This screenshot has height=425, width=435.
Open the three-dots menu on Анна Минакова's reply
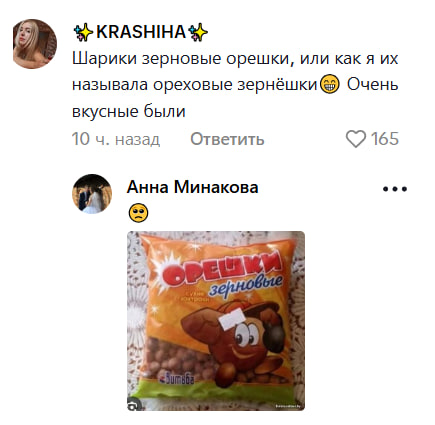(395, 189)
